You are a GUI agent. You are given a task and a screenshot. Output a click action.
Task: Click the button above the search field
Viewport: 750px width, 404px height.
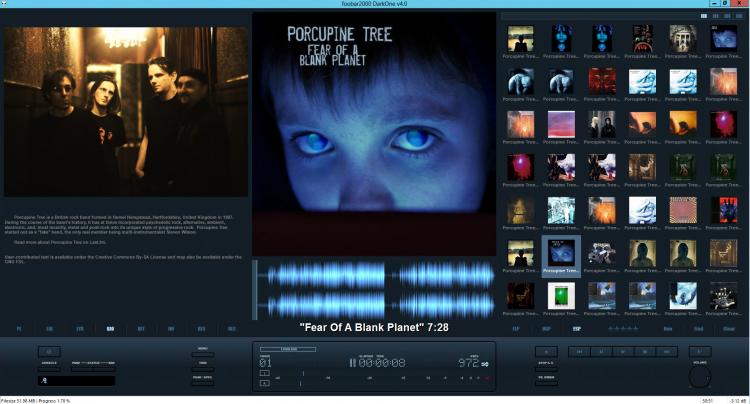(x=49, y=352)
